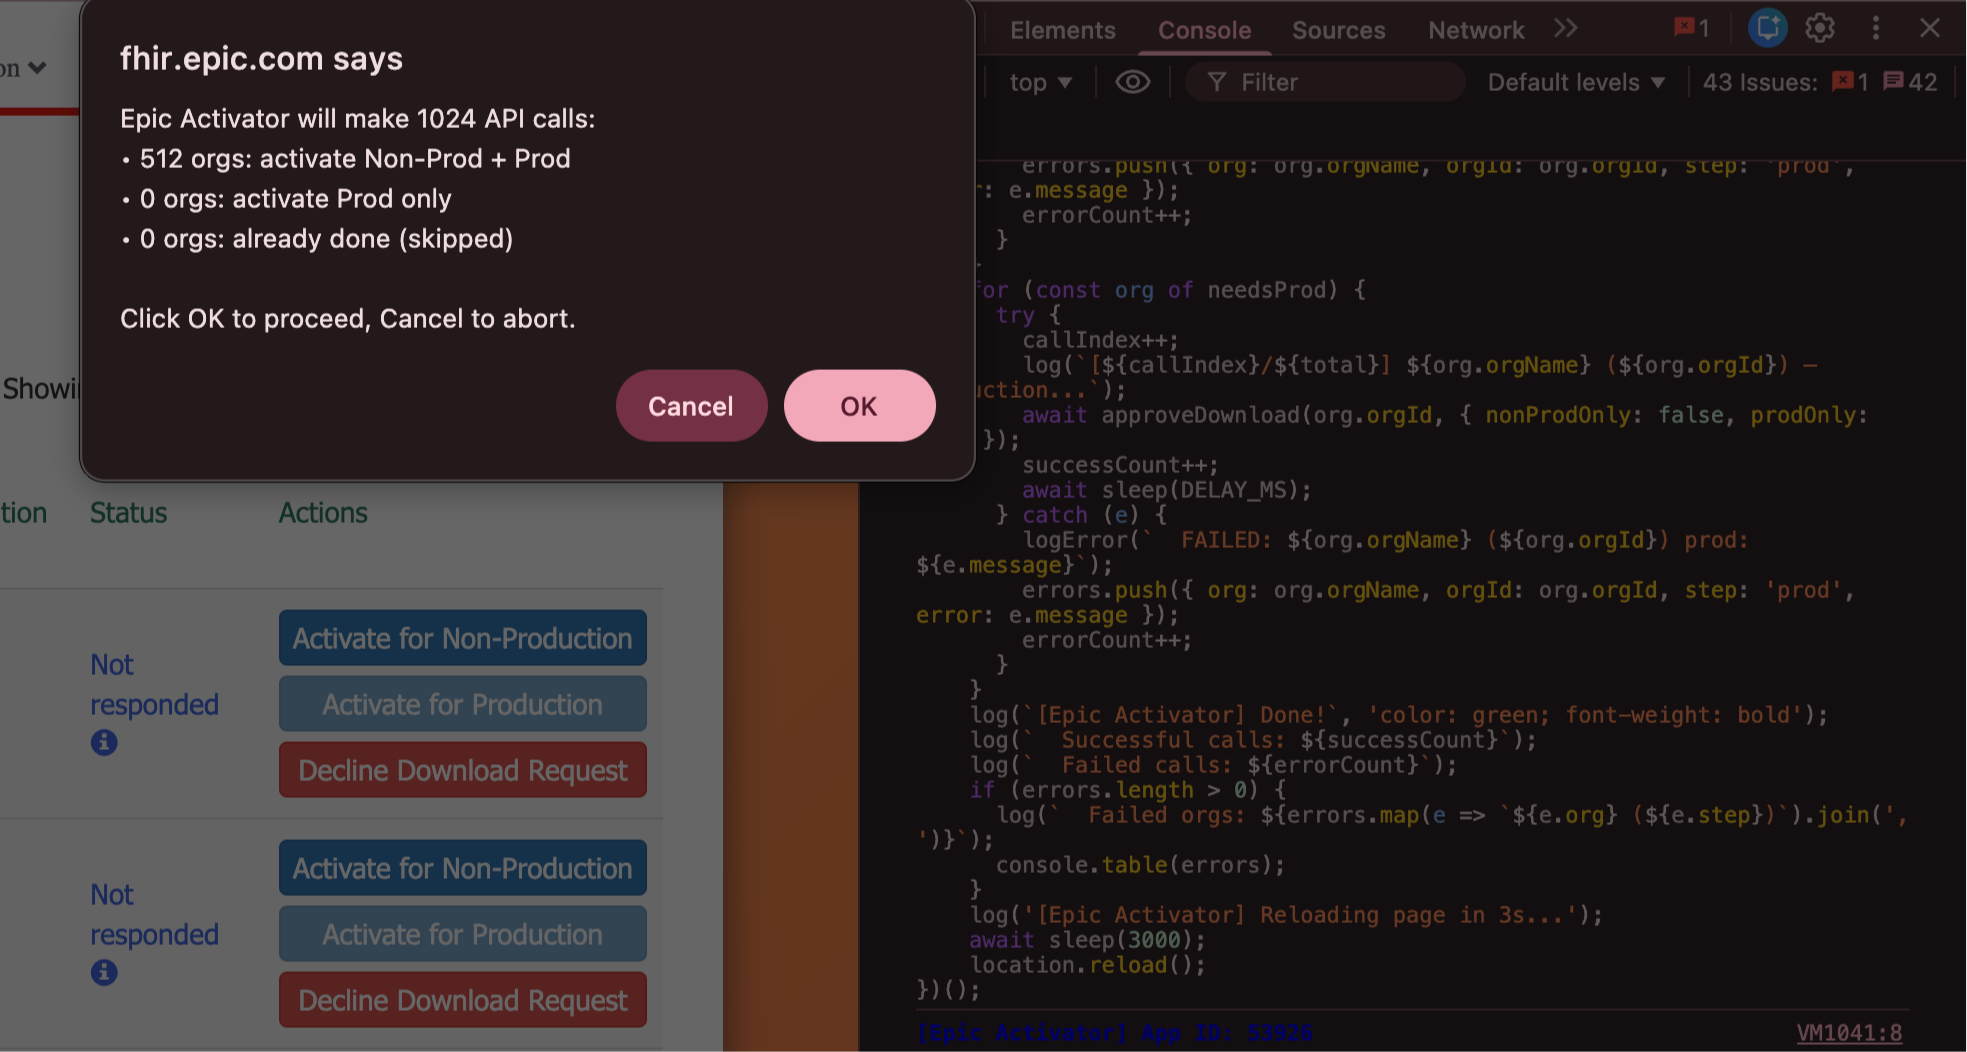
Task: Open the AI assistance icon in DevTools
Action: pos(1767,28)
